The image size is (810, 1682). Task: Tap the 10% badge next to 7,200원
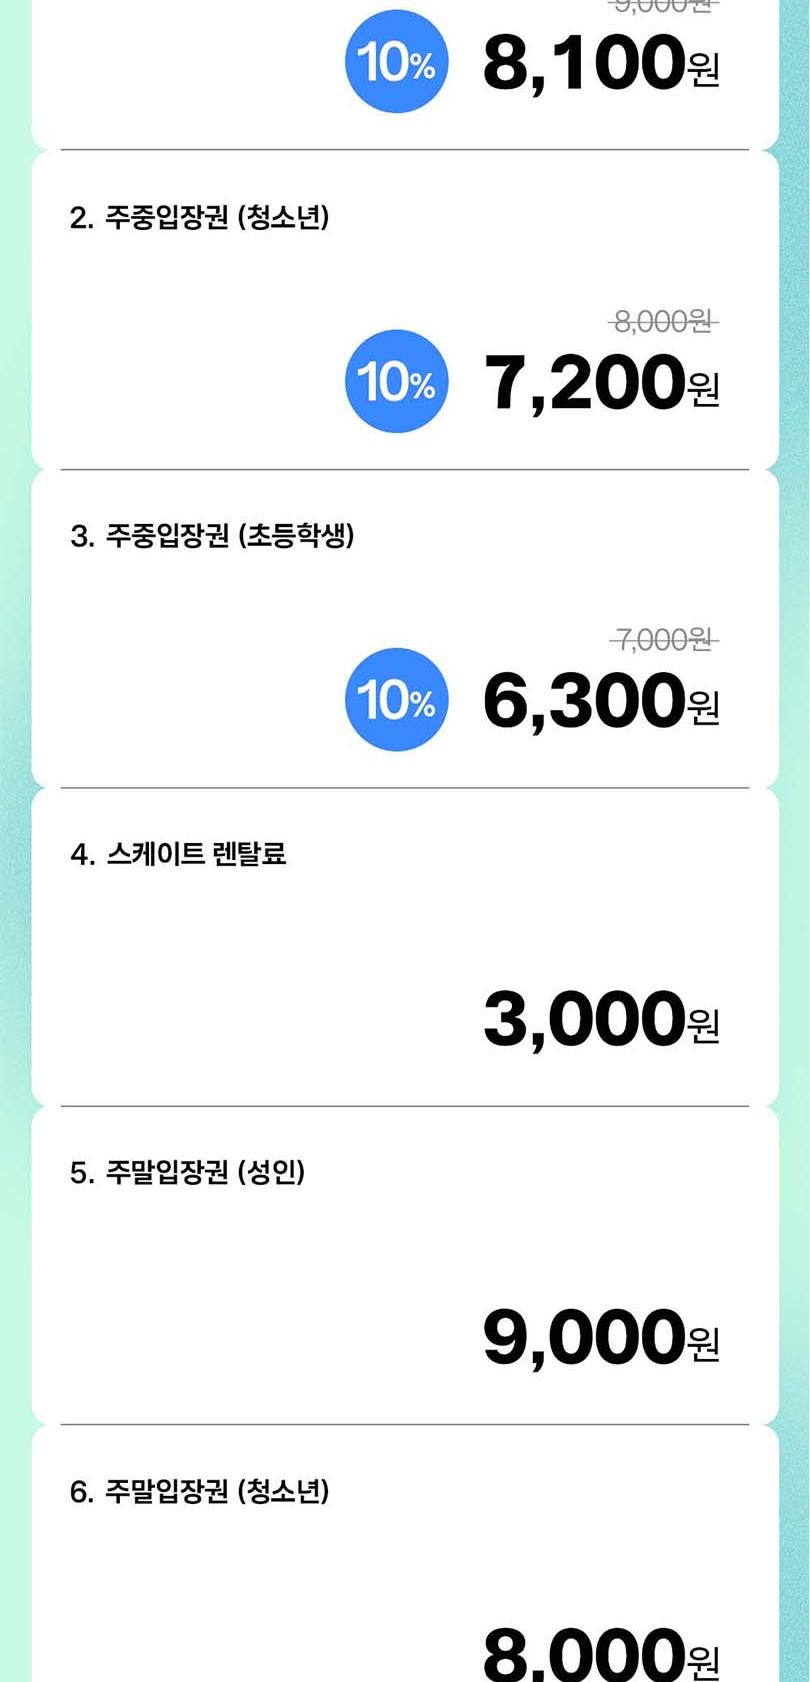(x=397, y=381)
